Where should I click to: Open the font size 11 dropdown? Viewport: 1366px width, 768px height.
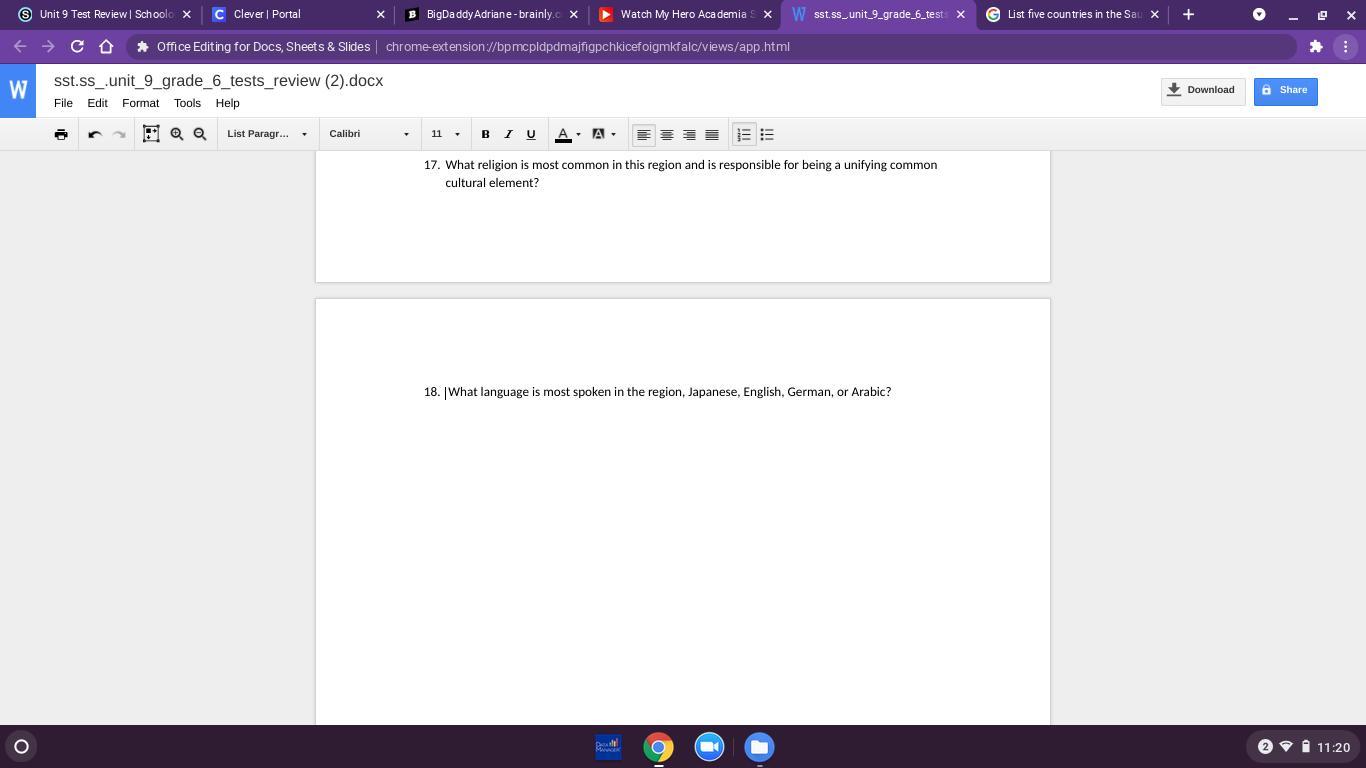point(445,134)
